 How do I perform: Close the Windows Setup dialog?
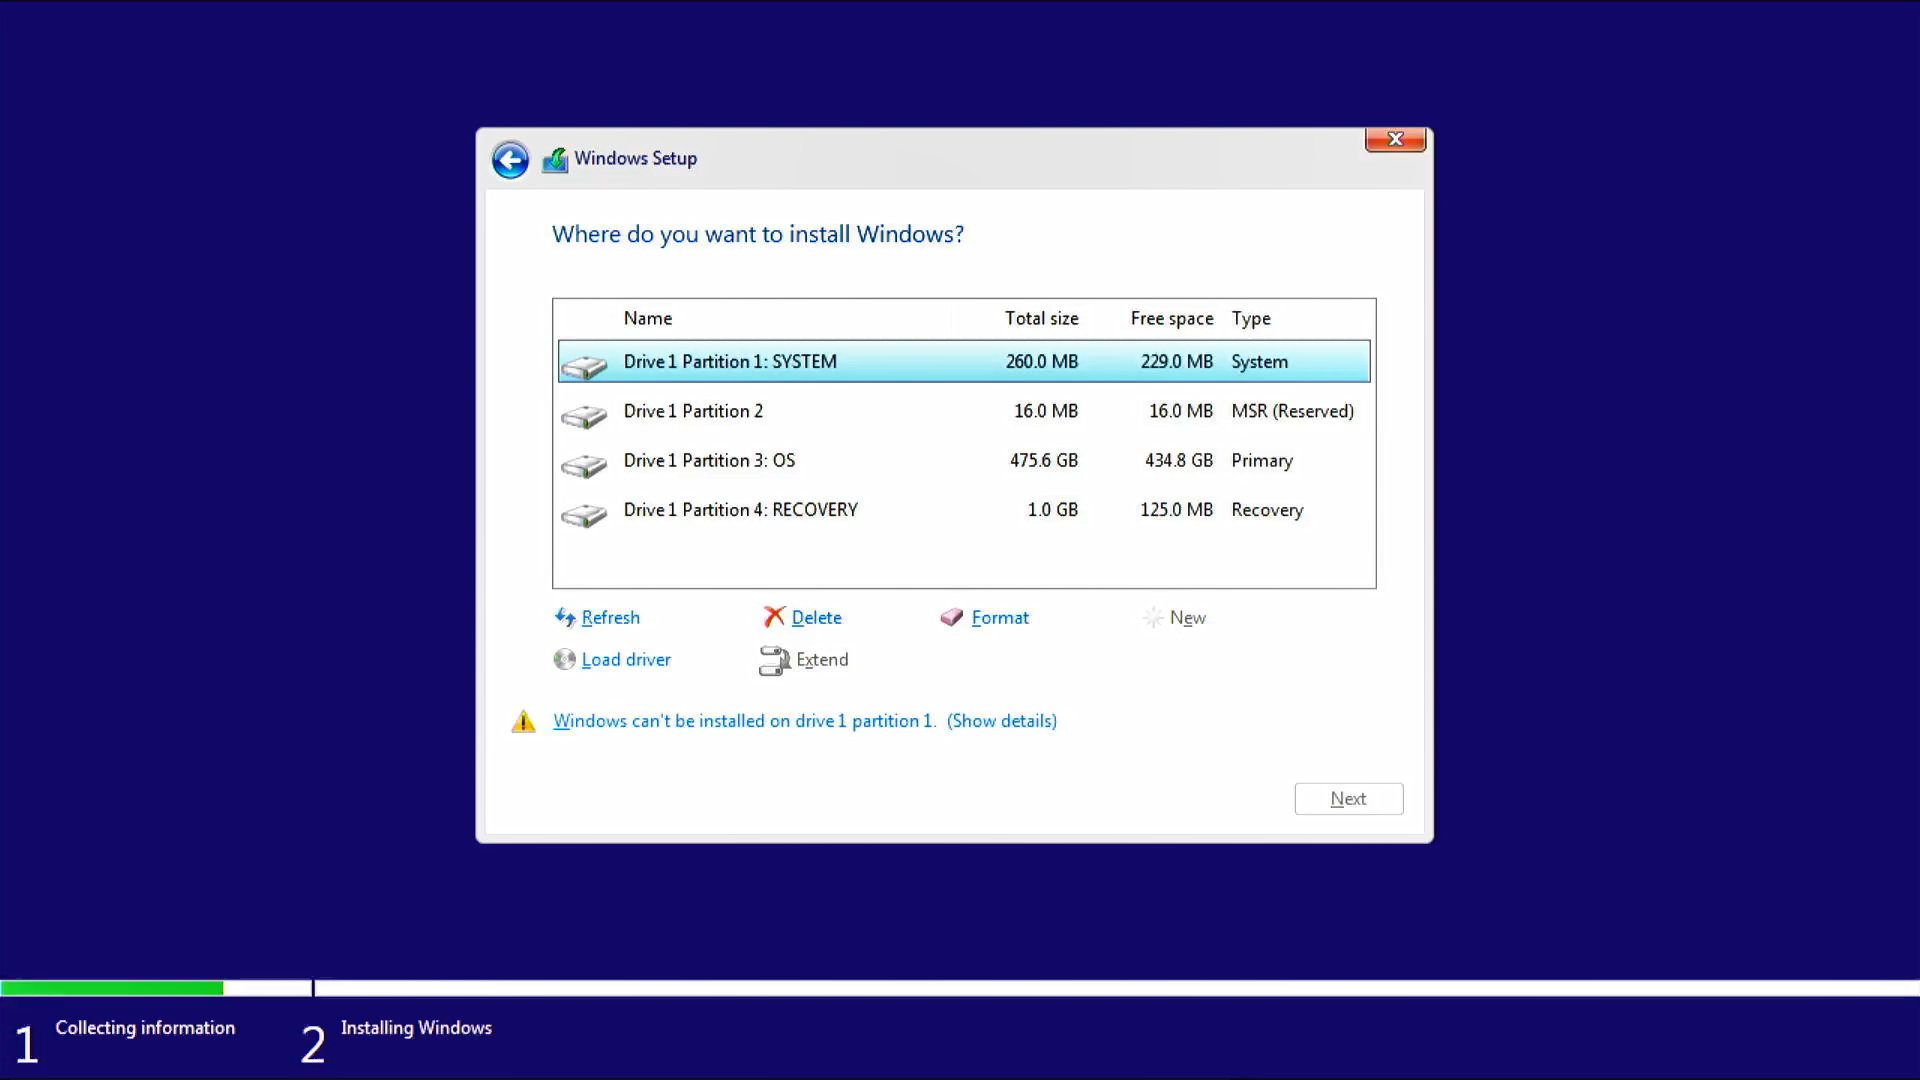[1395, 139]
